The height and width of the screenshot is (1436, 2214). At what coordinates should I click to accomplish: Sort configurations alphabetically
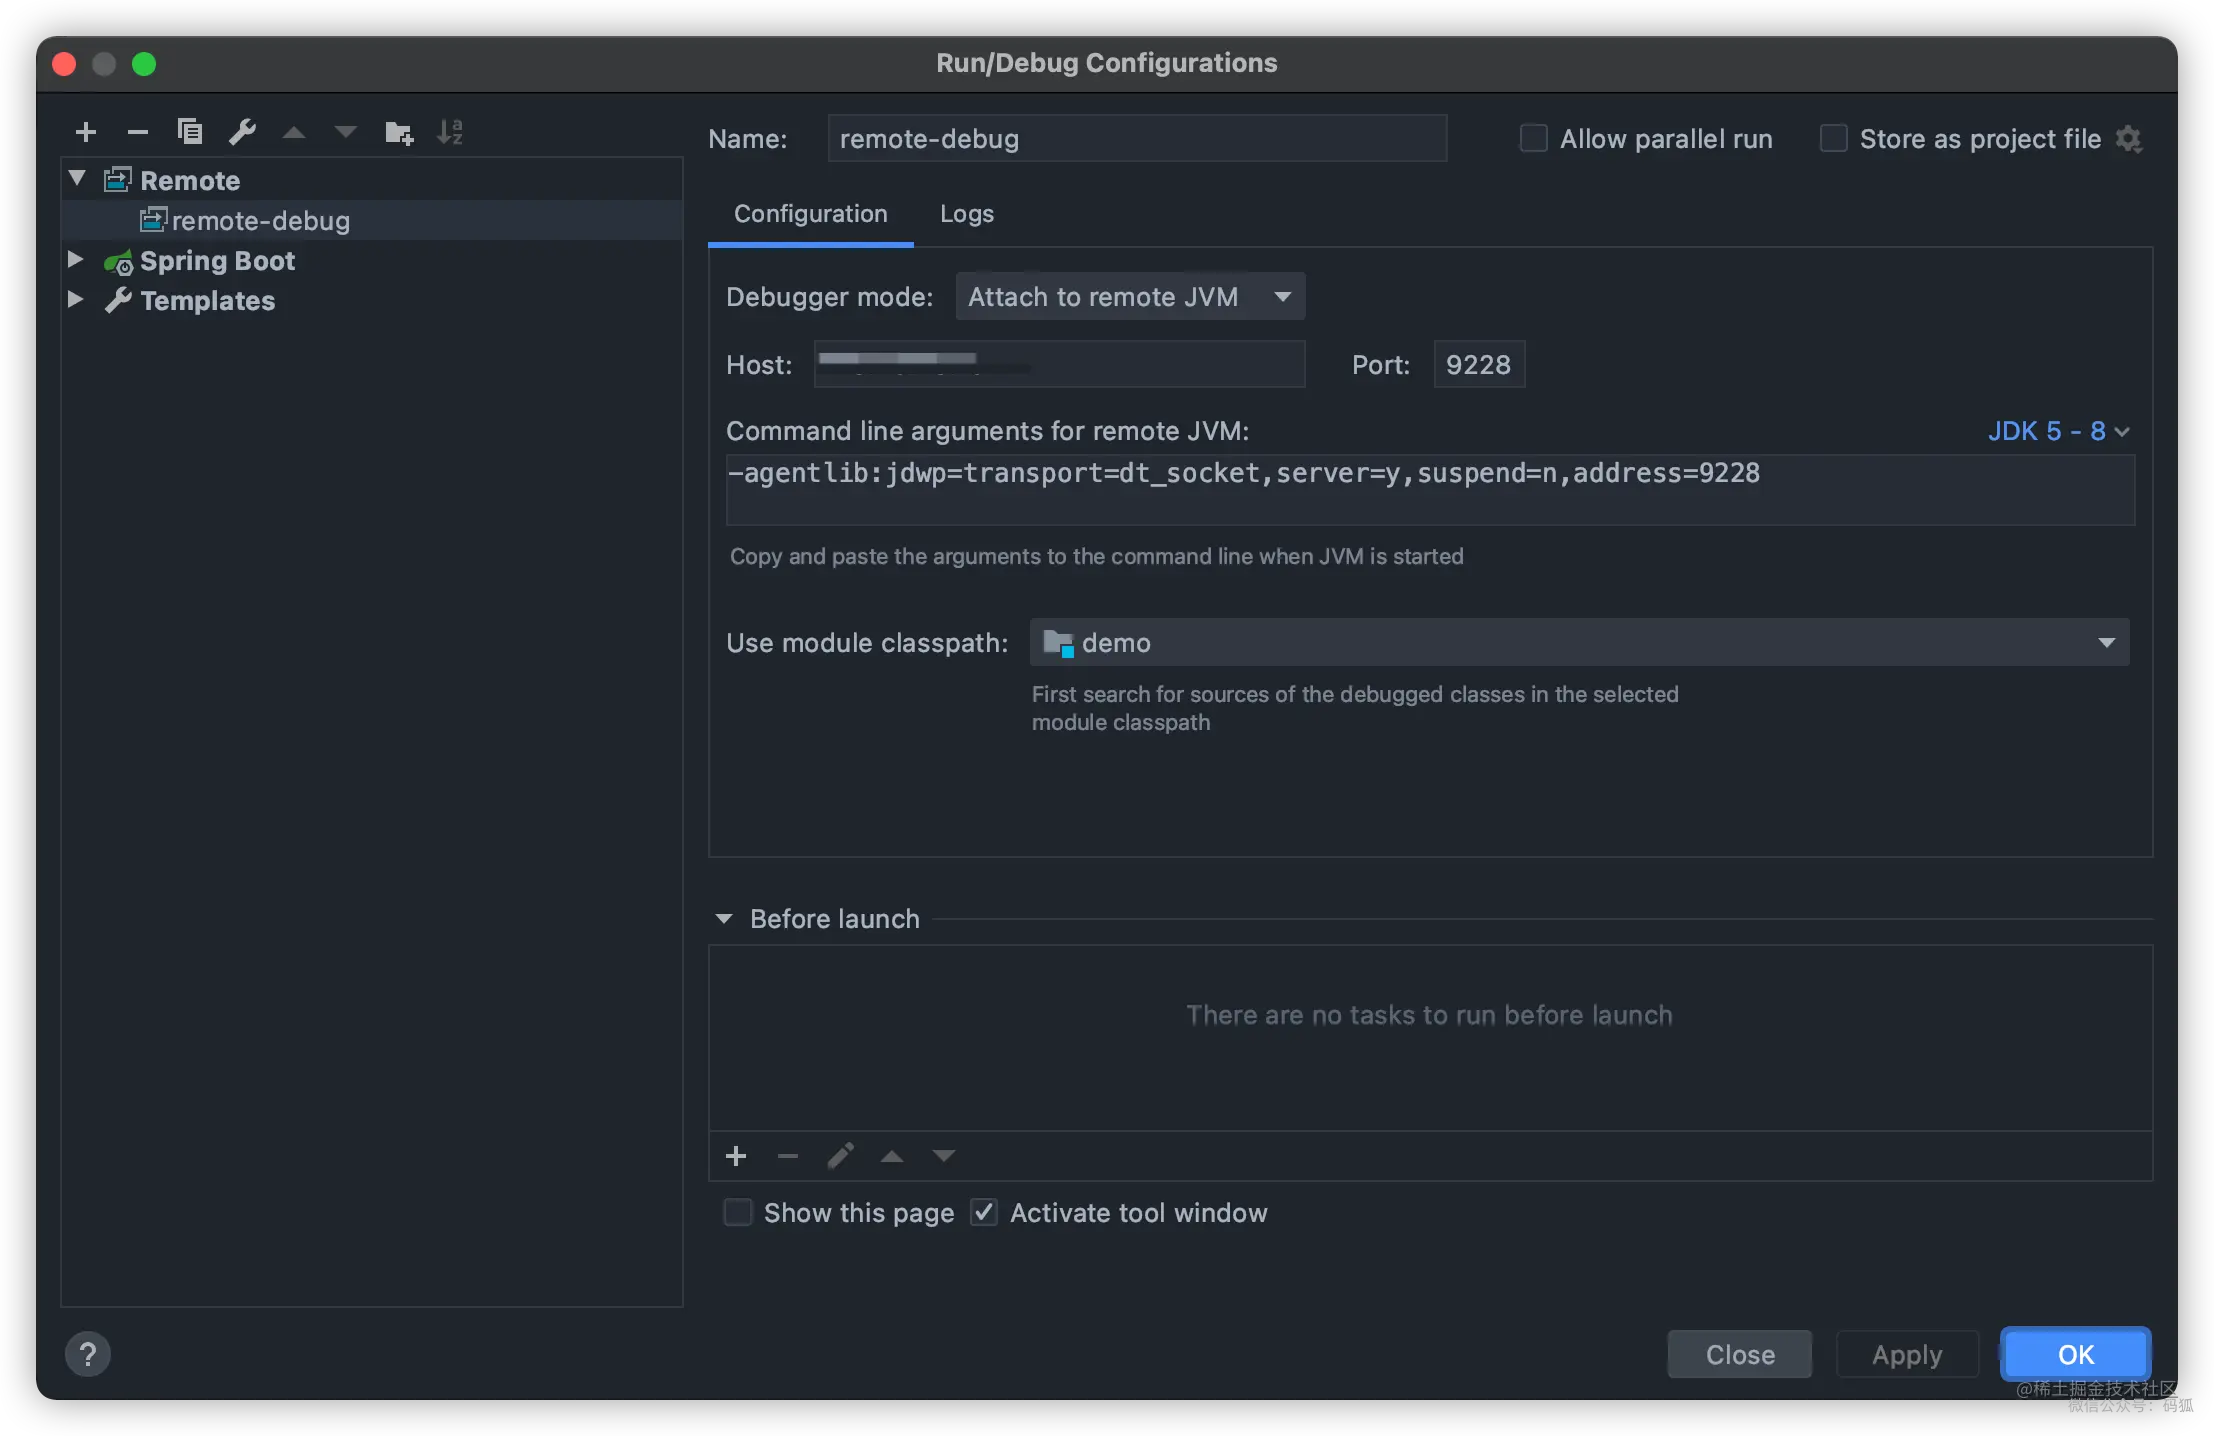(x=450, y=132)
